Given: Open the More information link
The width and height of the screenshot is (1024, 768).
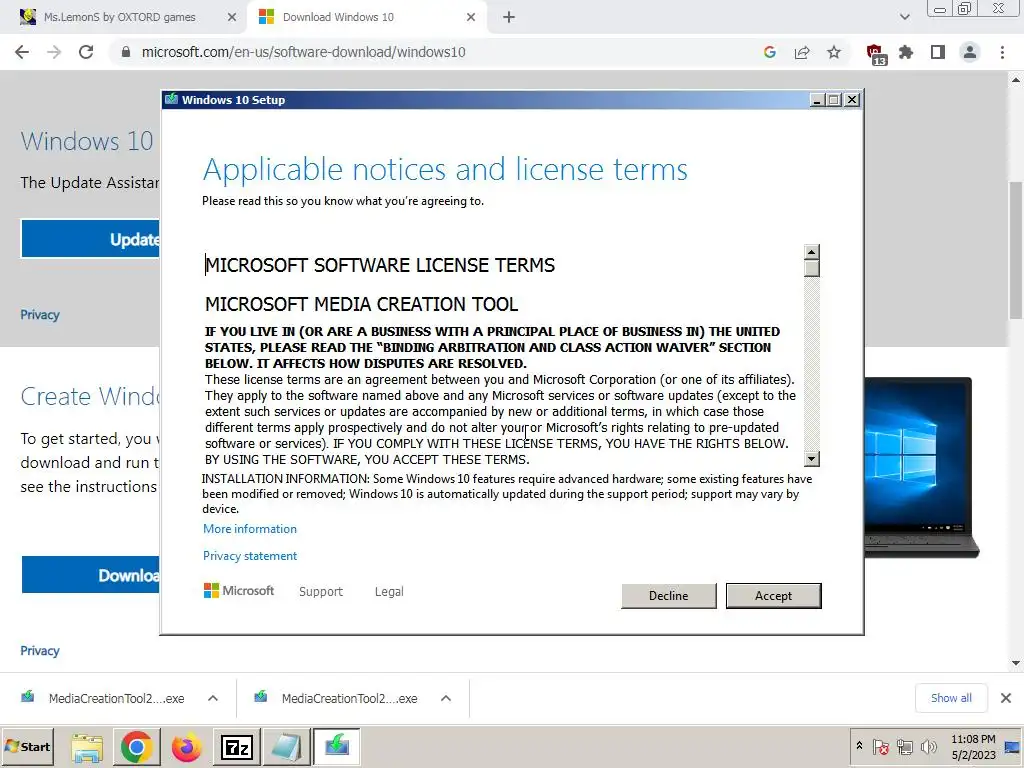Looking at the screenshot, I should (x=249, y=529).
